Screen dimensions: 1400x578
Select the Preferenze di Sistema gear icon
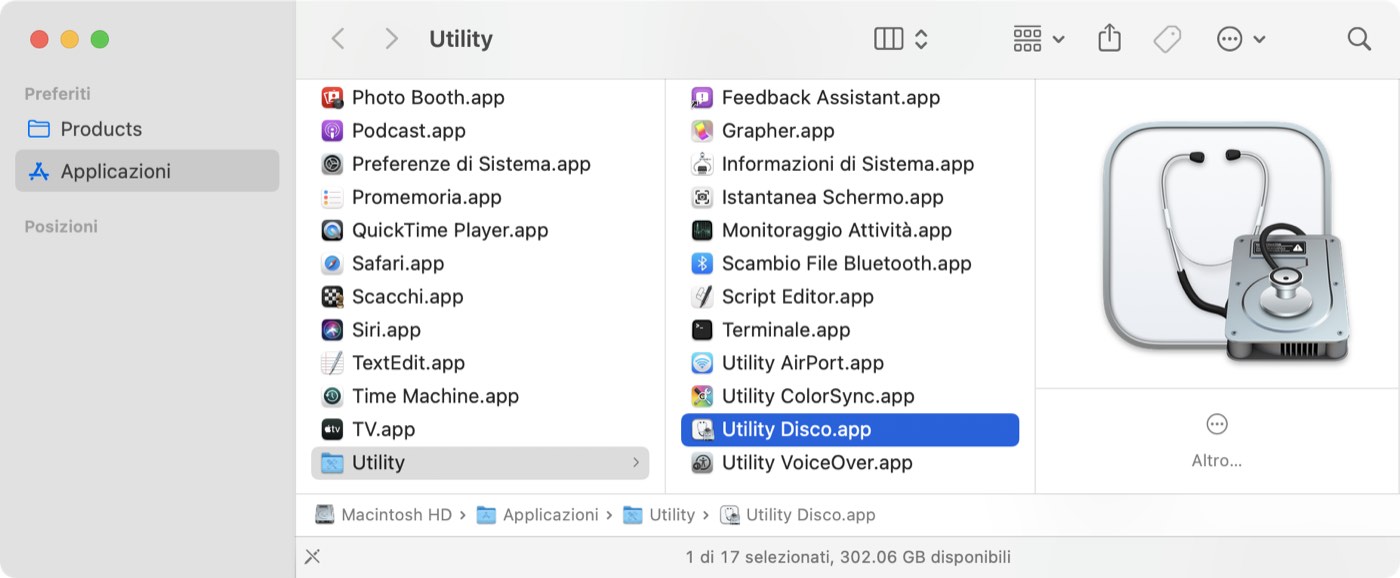pos(332,164)
